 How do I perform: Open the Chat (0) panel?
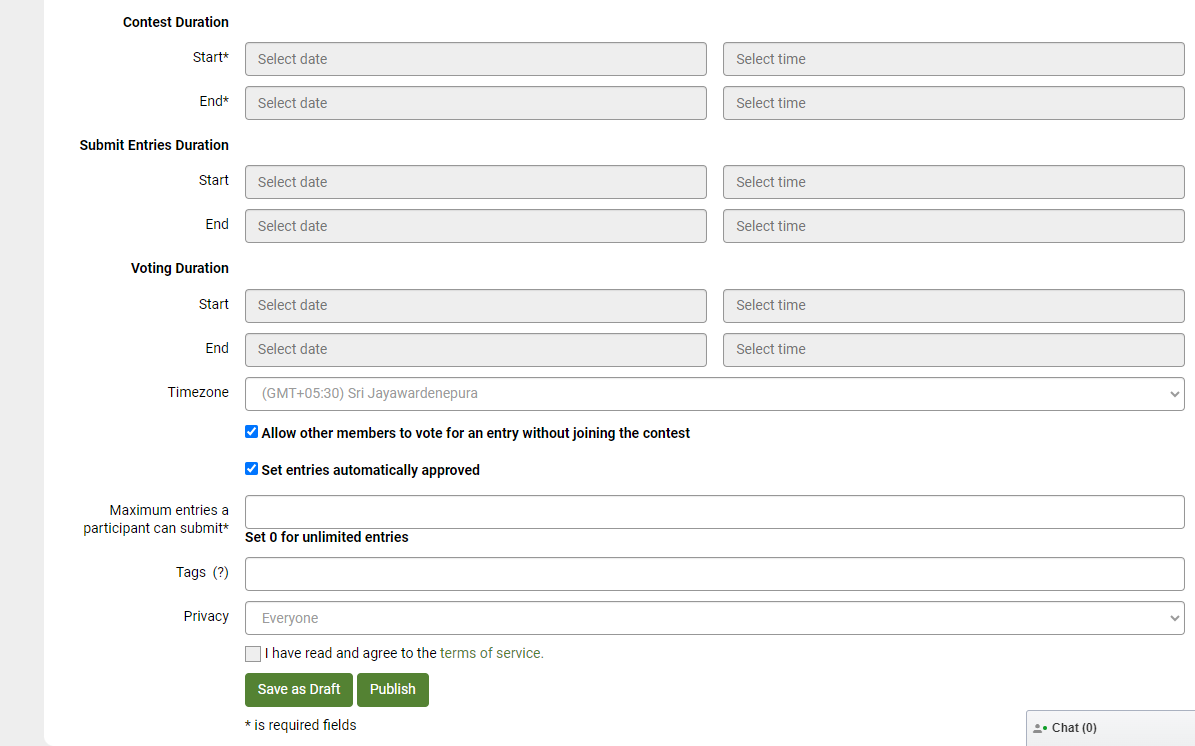[x=1073, y=728]
